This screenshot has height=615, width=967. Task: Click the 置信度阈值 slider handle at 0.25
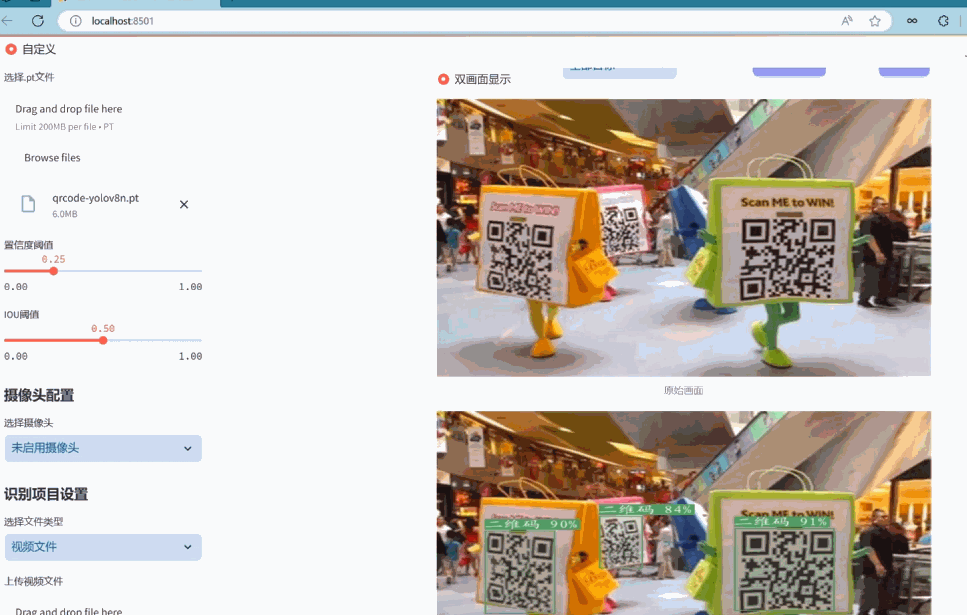pyautogui.click(x=54, y=271)
